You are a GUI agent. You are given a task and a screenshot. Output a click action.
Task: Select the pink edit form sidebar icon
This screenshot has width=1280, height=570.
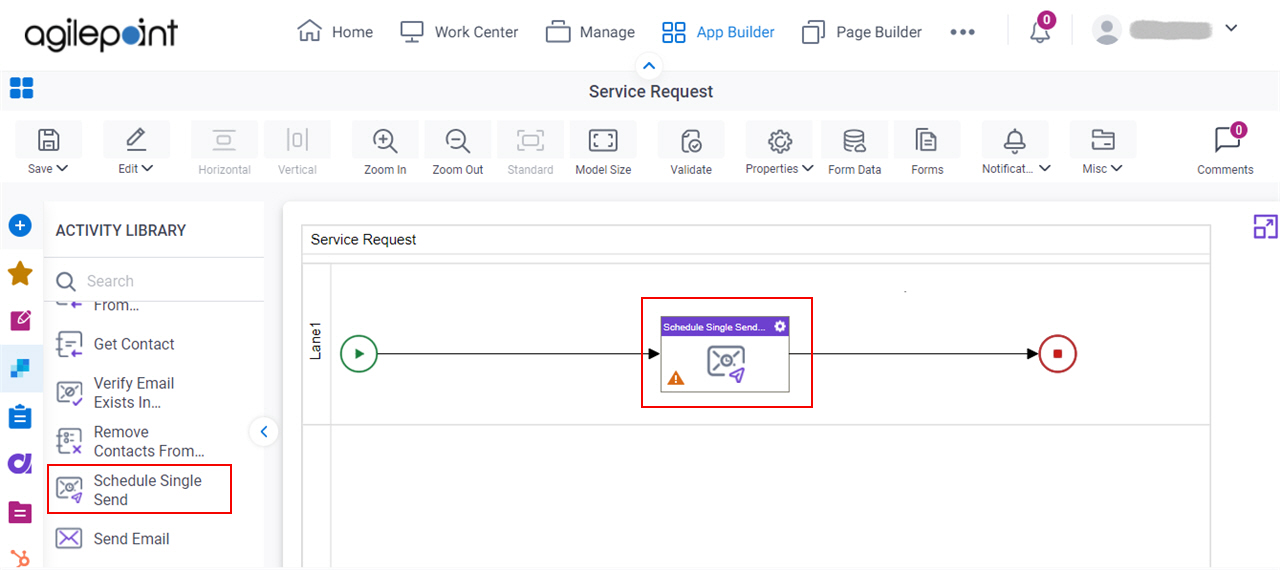click(x=20, y=320)
